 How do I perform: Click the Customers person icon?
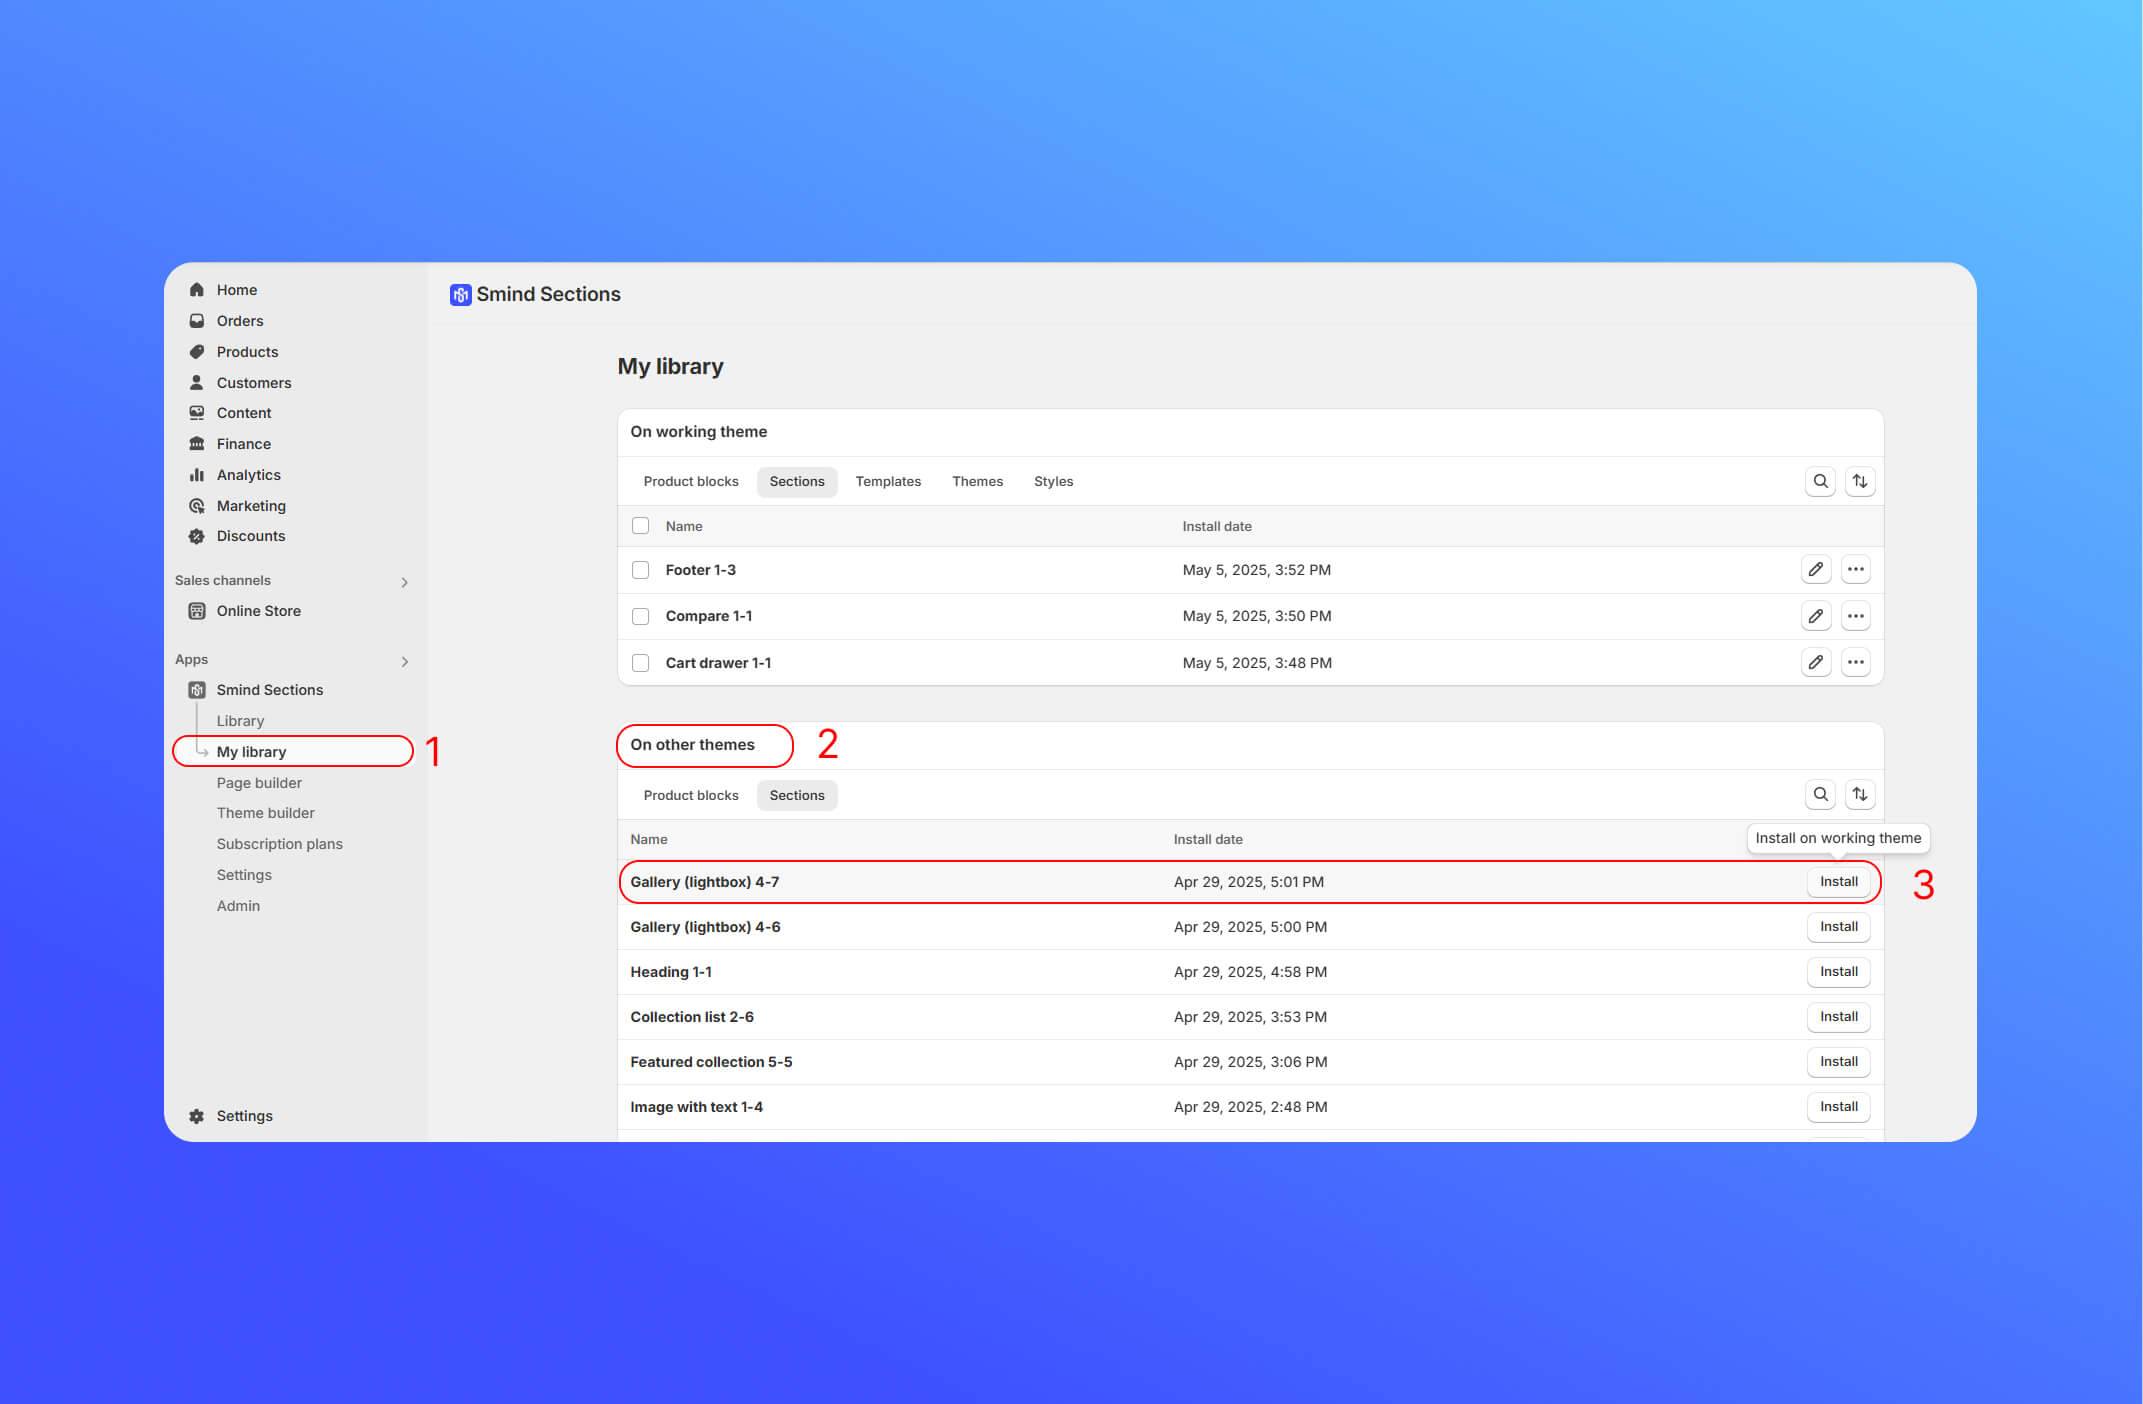click(197, 383)
